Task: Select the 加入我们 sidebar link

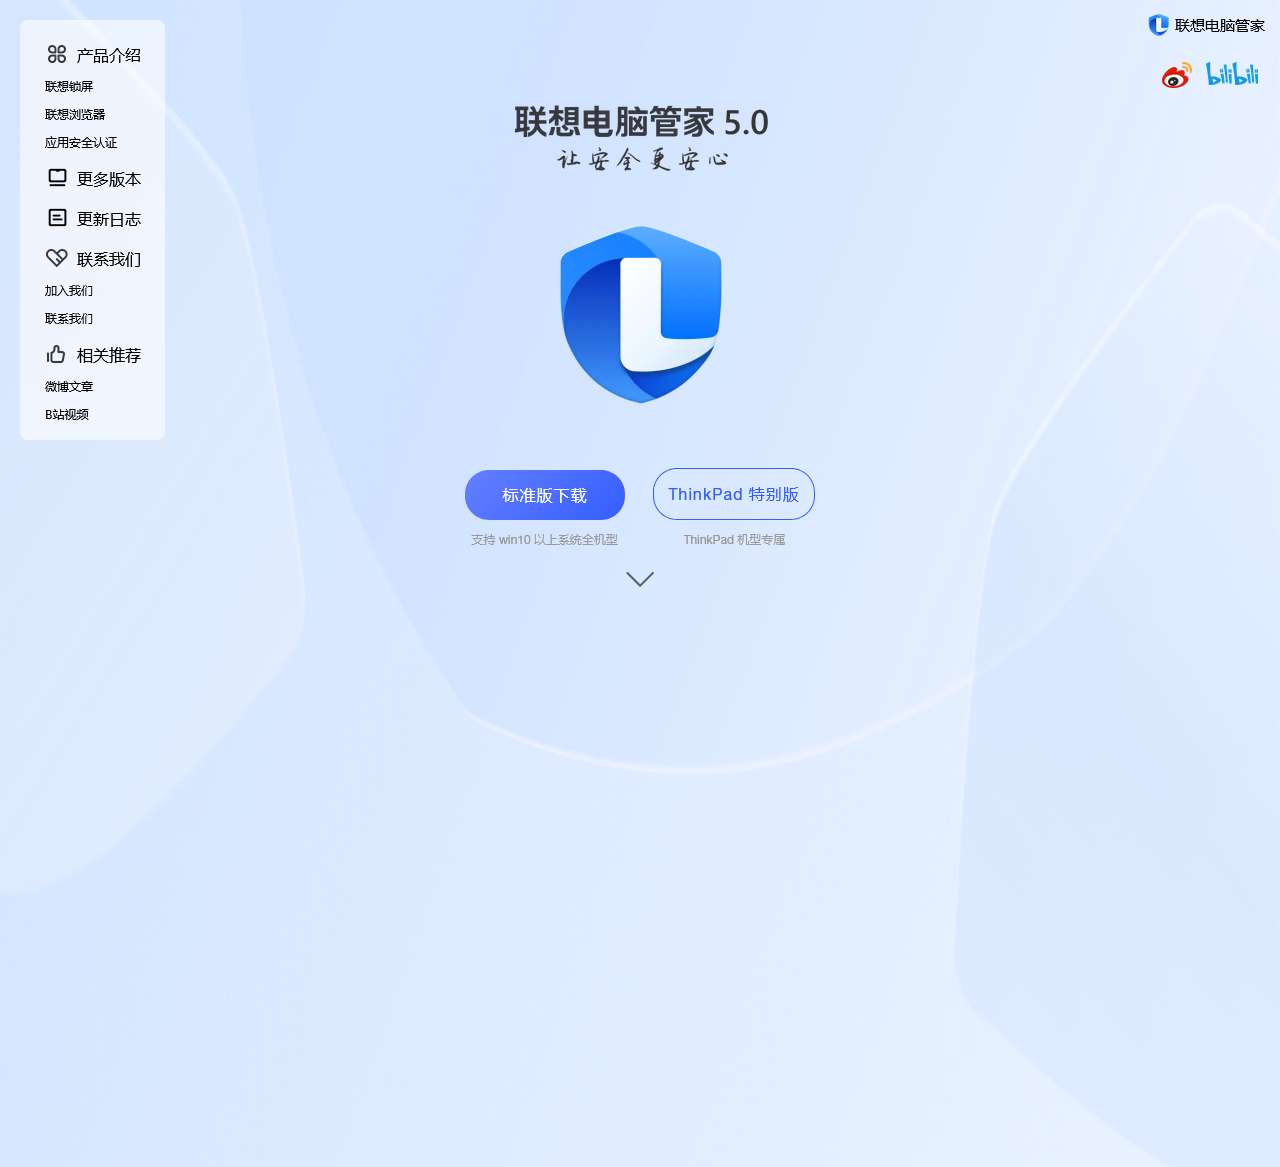Action: click(69, 291)
